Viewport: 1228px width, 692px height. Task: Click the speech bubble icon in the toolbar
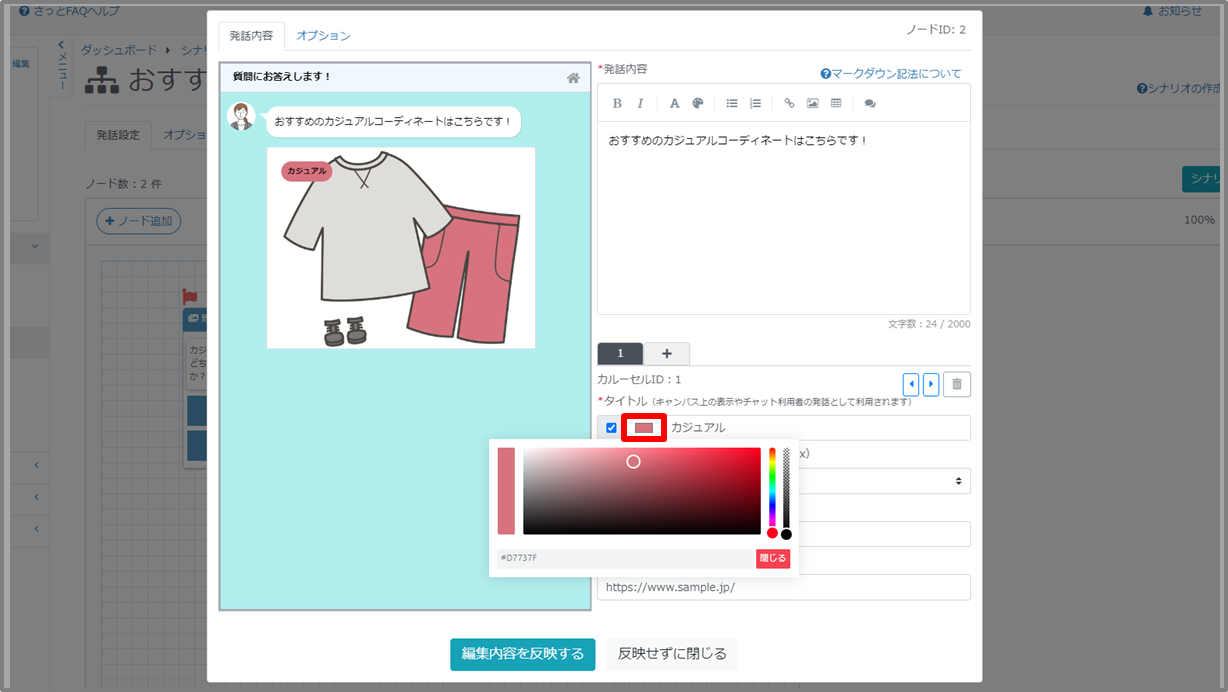coord(870,103)
